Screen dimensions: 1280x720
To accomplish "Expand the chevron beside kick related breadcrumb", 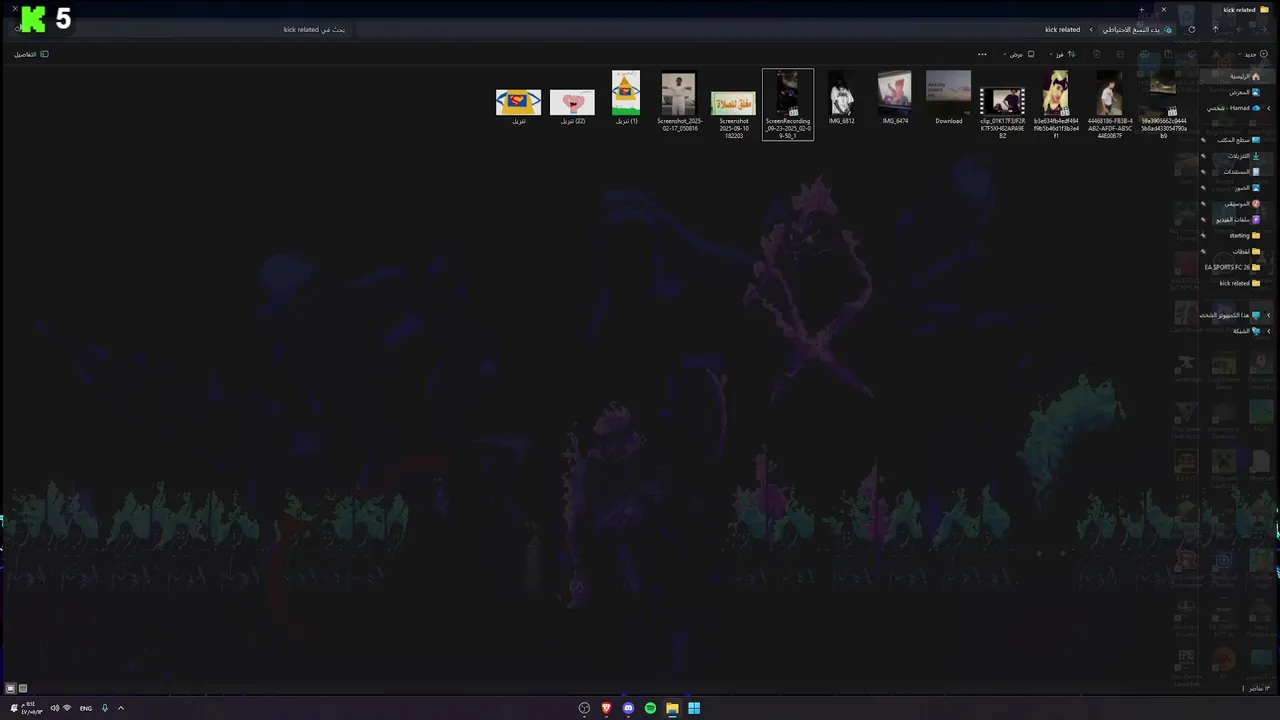I will [x=1091, y=29].
